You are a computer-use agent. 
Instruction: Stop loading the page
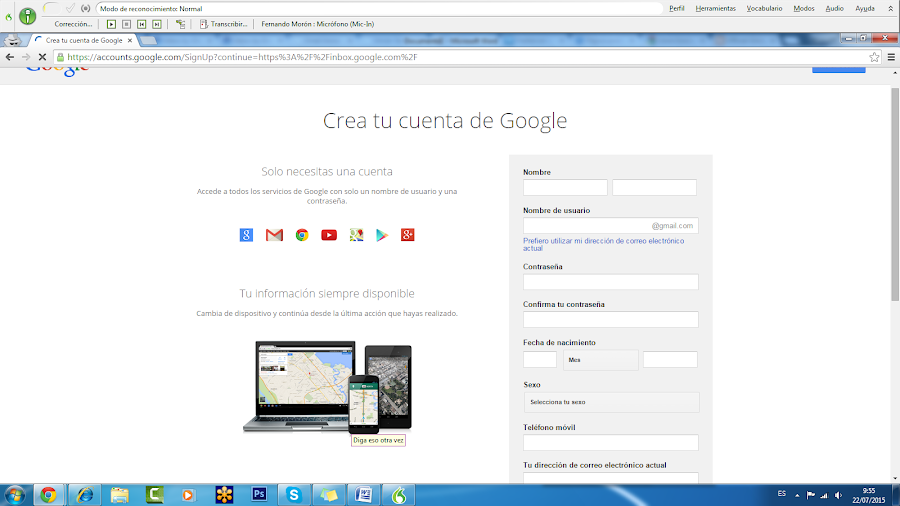pos(42,57)
